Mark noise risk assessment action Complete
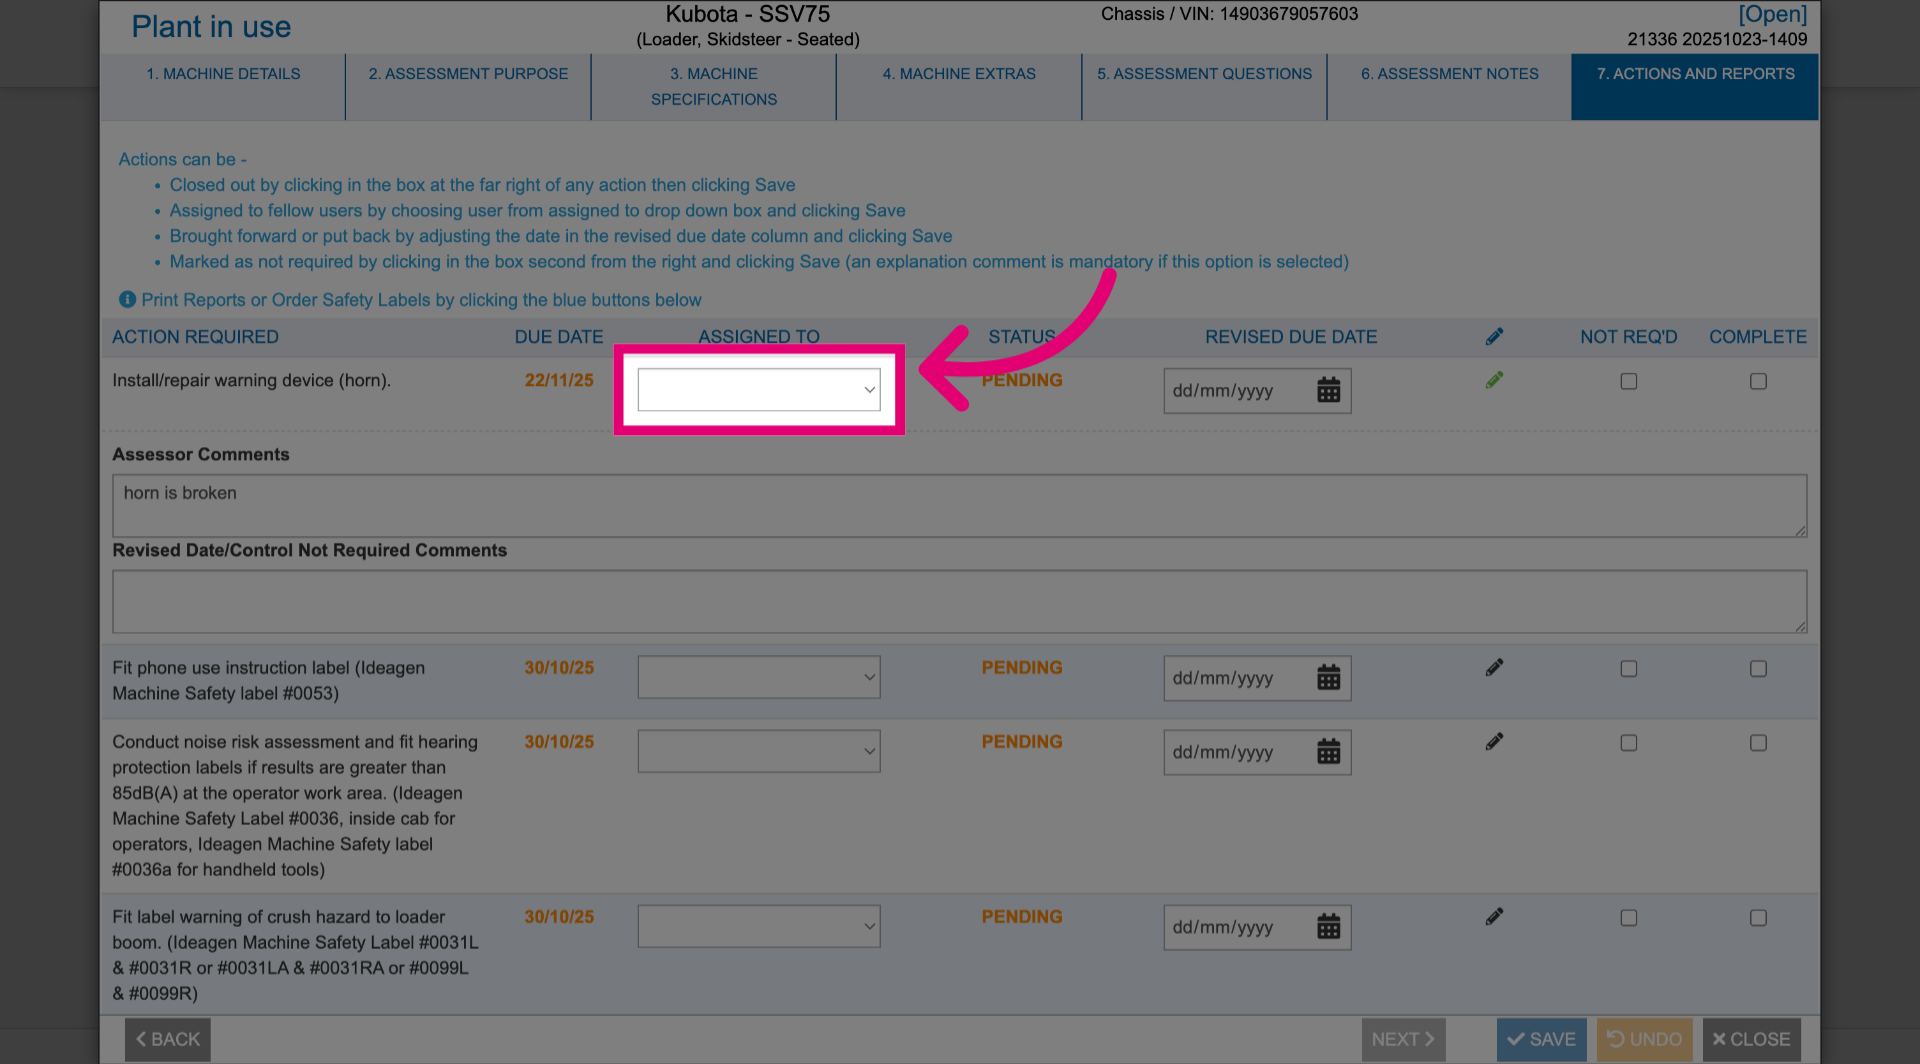This screenshot has height=1064, width=1920. tap(1758, 742)
